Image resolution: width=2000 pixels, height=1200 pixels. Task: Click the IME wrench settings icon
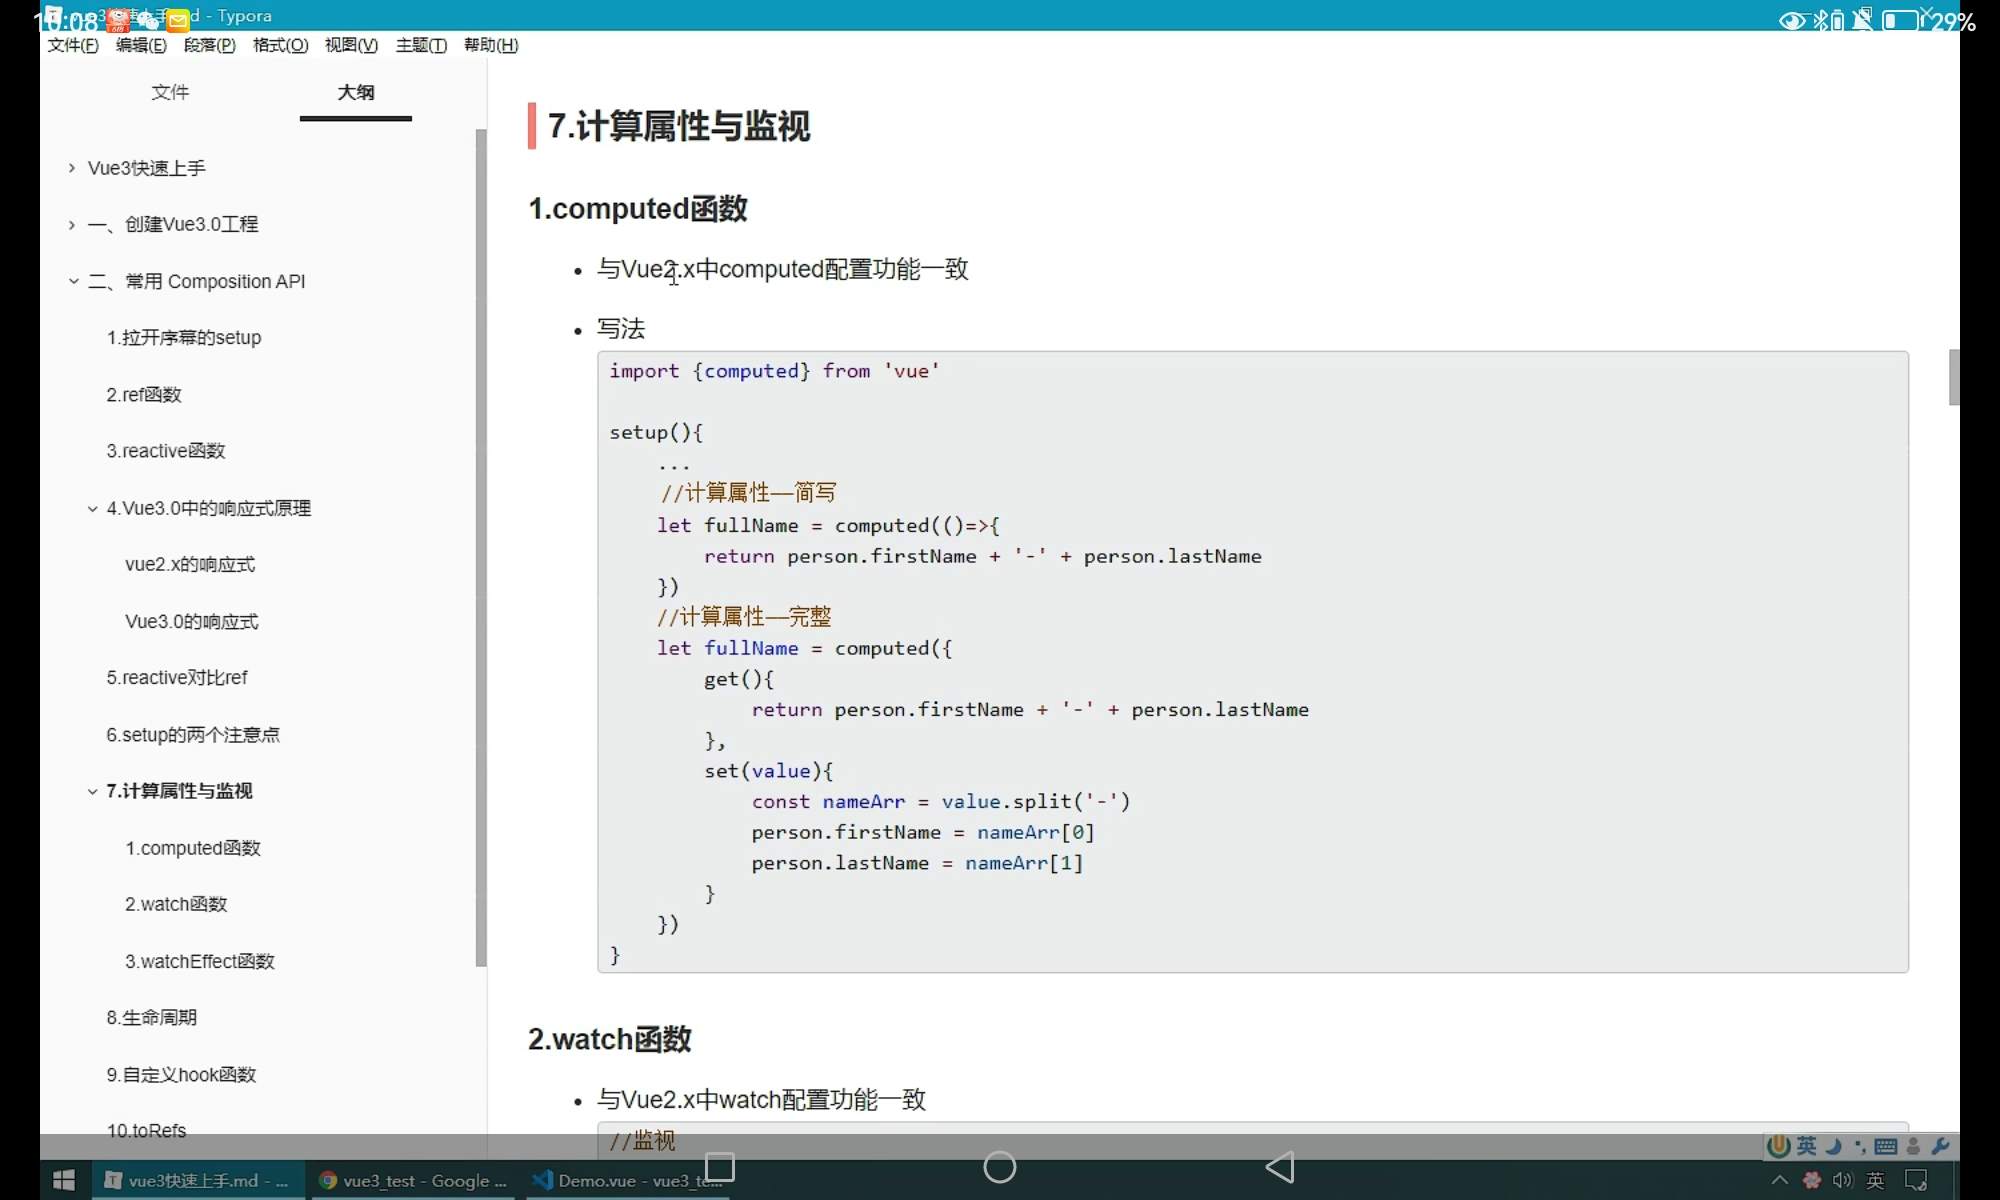pyautogui.click(x=1940, y=1146)
